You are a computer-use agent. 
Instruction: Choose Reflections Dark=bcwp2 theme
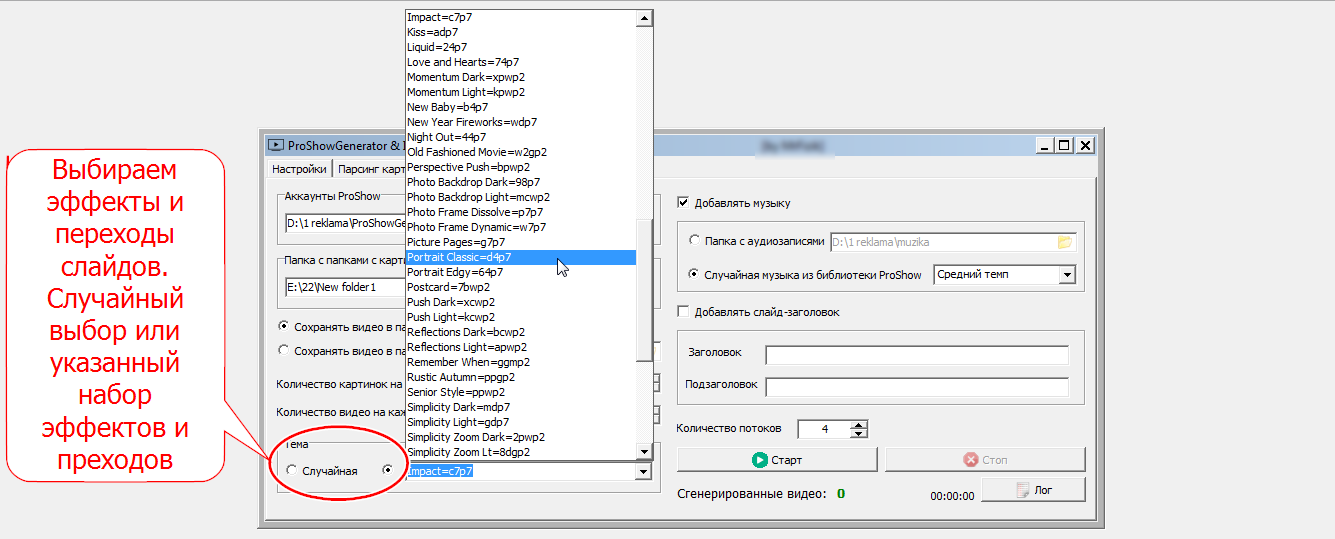click(x=521, y=332)
